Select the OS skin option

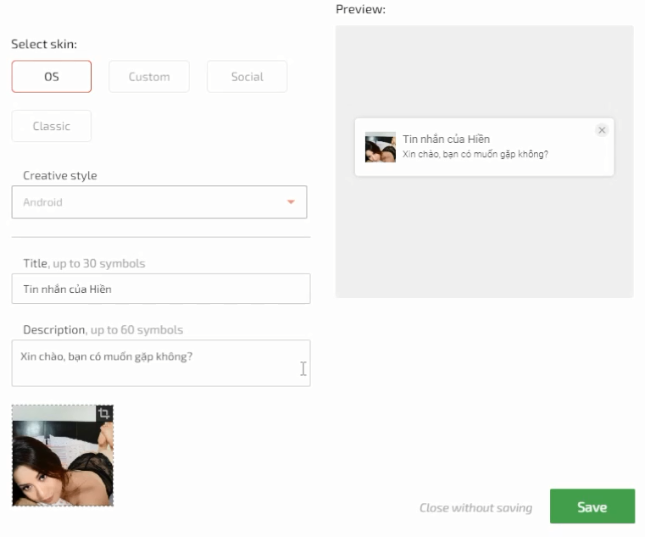(52, 77)
